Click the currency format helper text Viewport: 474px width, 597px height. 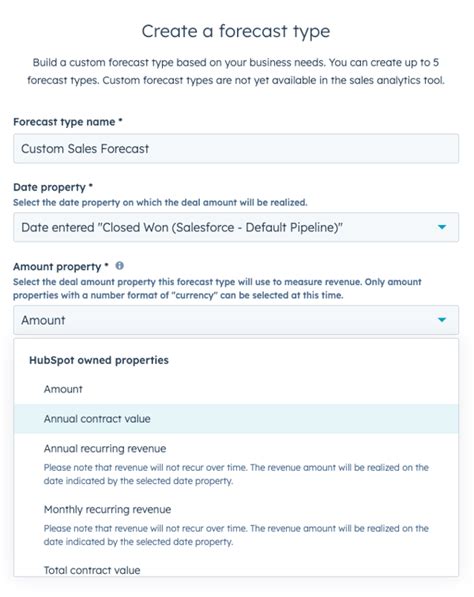(217, 289)
